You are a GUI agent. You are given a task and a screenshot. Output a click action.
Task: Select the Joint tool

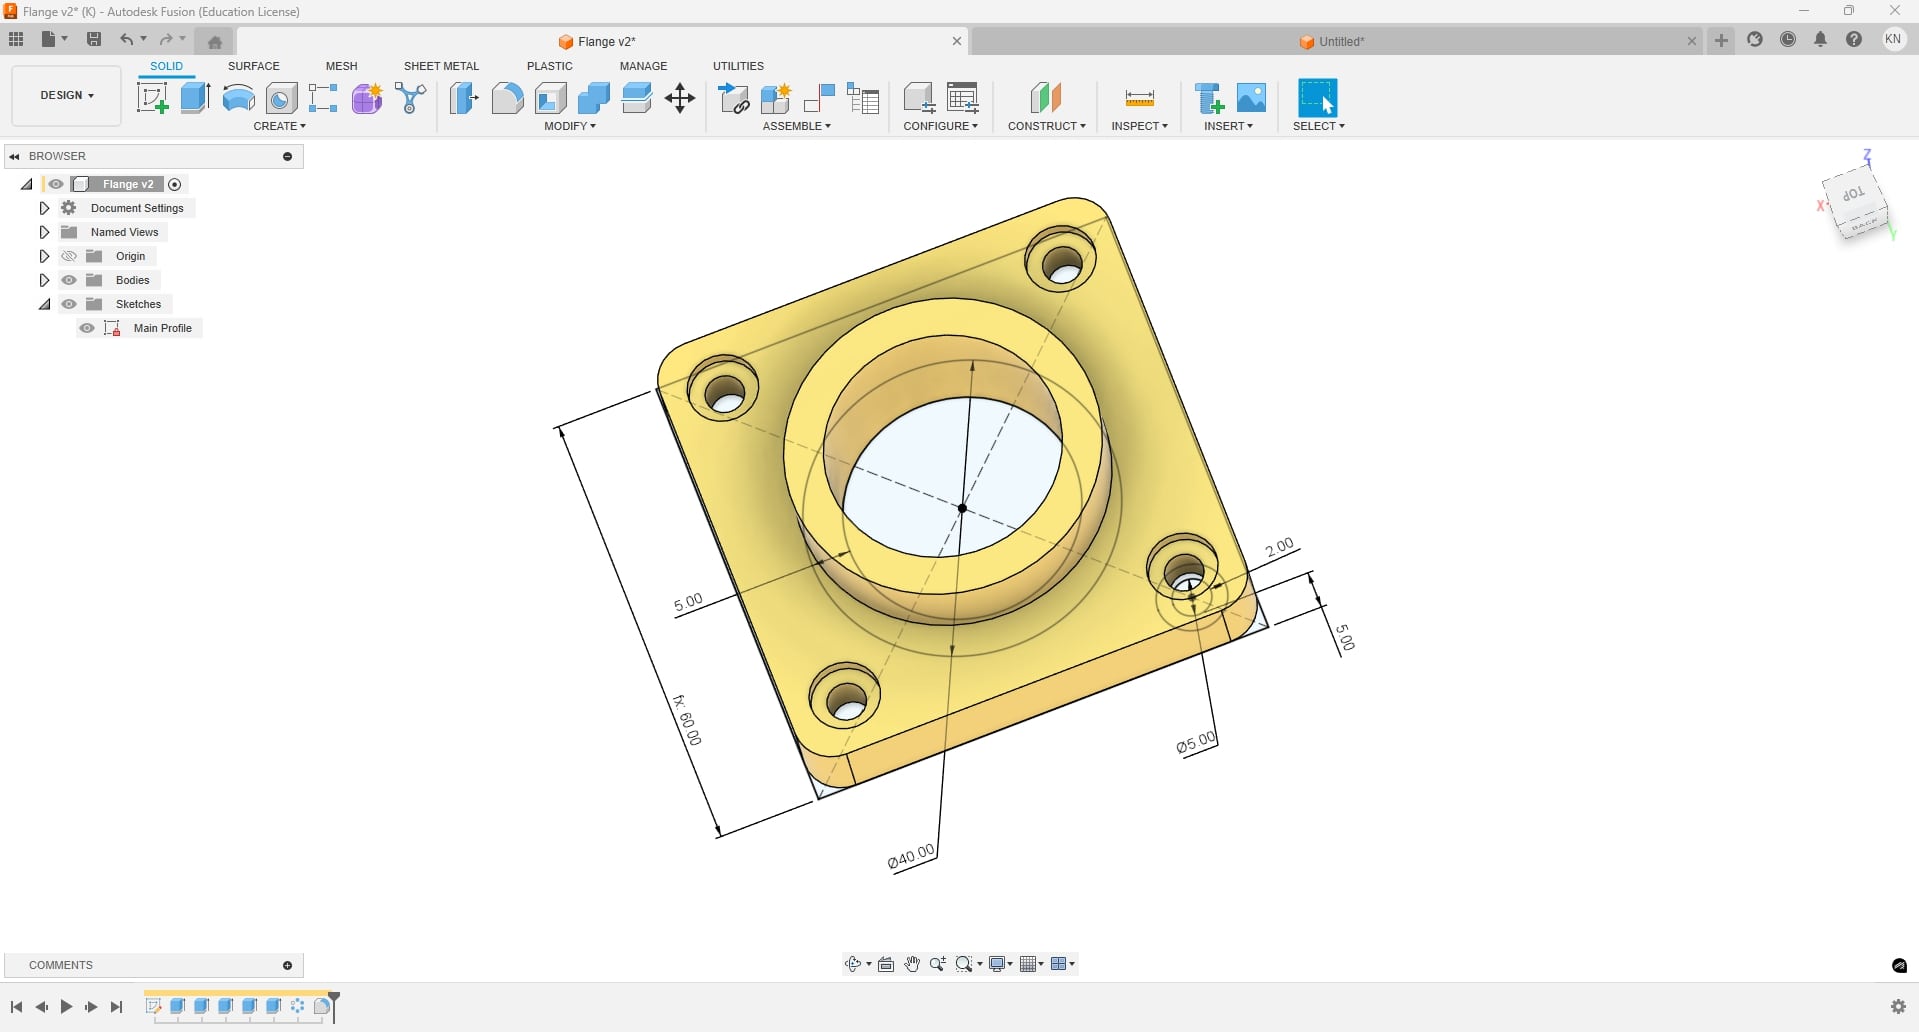coord(819,98)
